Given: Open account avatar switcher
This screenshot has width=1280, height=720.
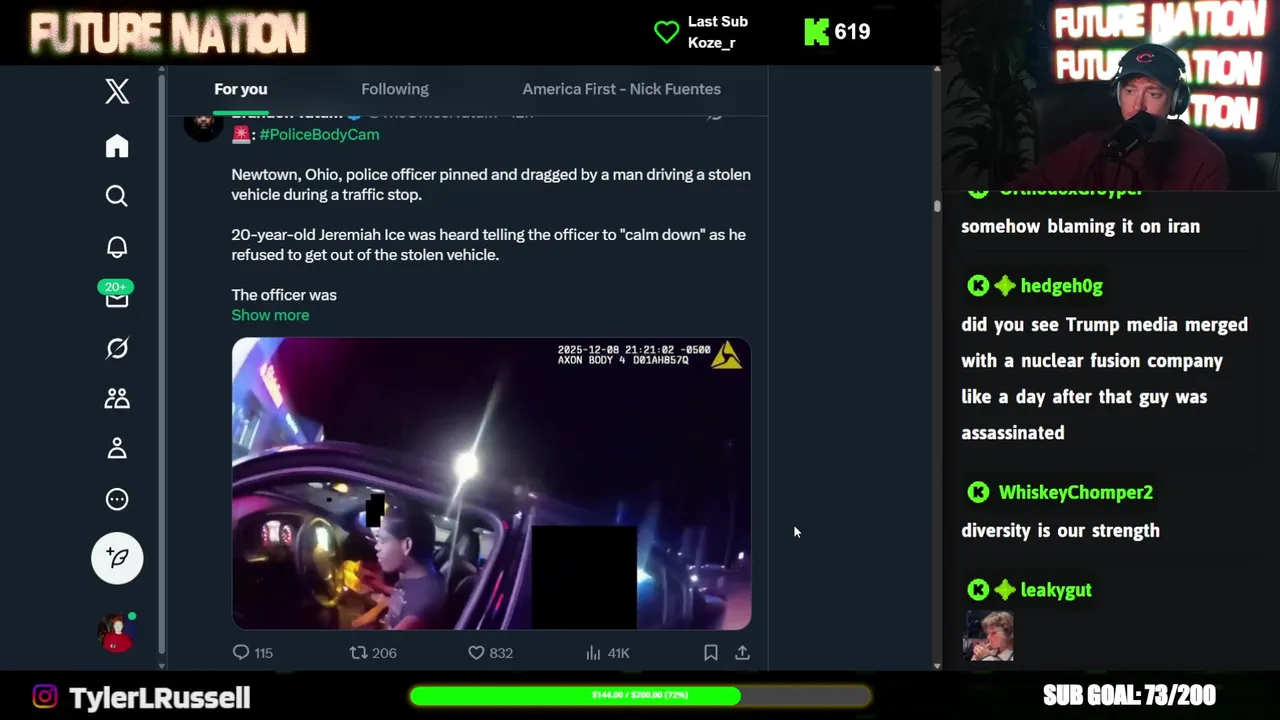Looking at the screenshot, I should pos(116,632).
